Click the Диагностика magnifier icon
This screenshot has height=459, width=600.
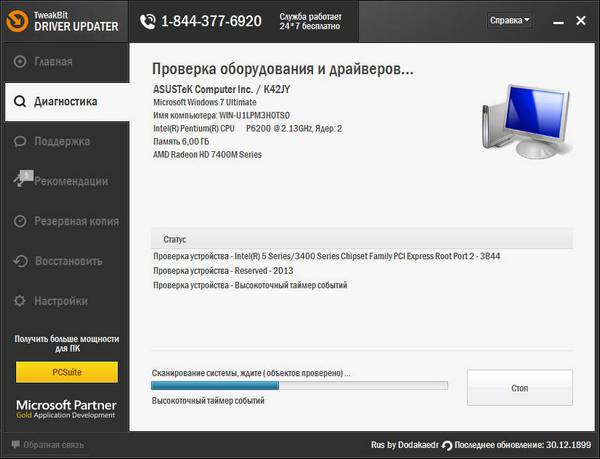point(20,101)
